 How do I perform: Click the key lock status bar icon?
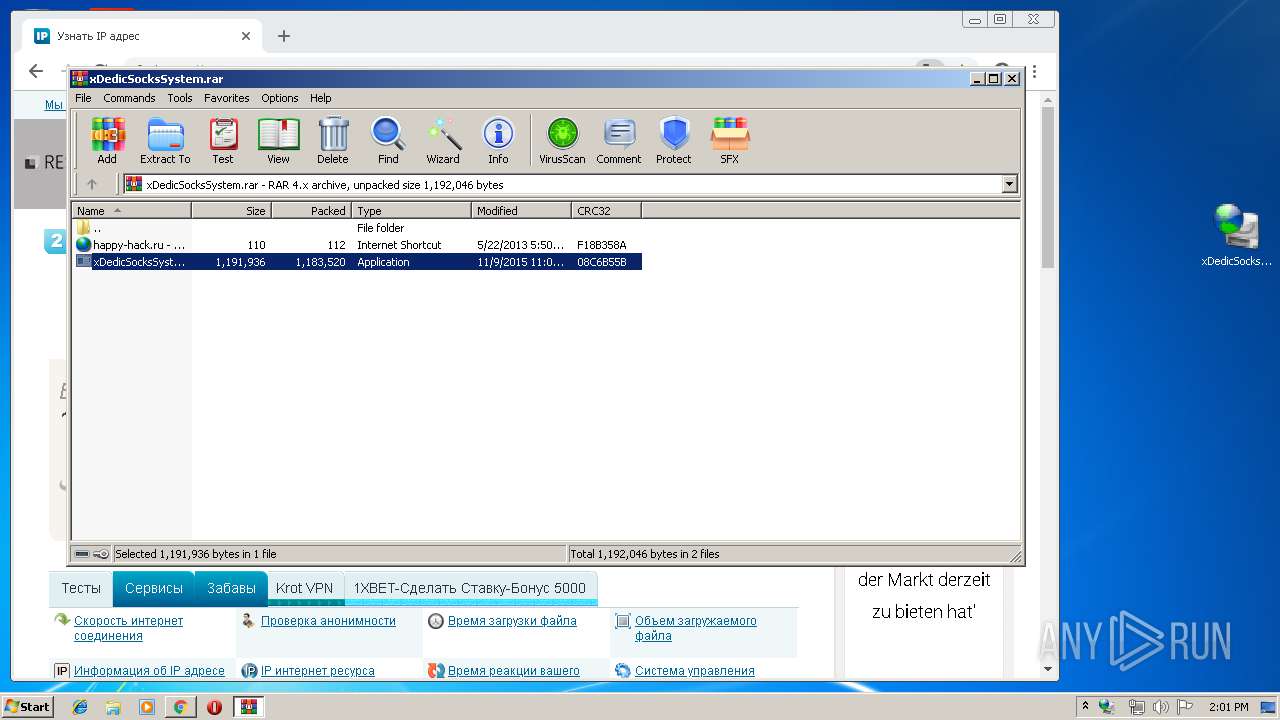click(101, 554)
